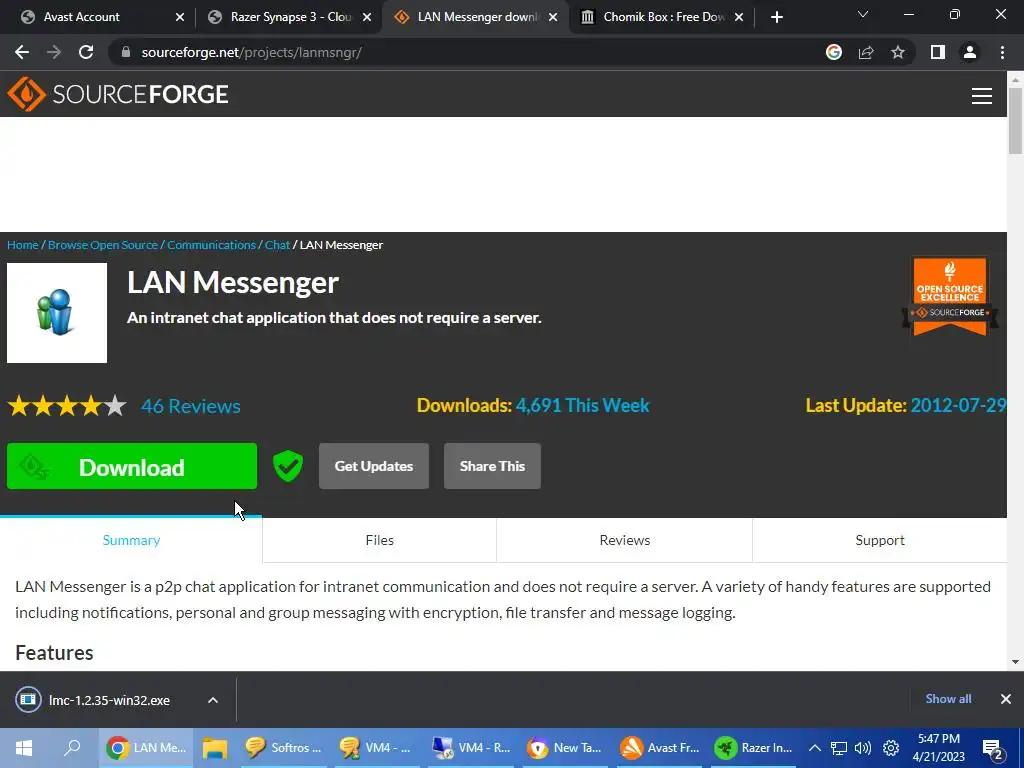Click the green shield verified icon
This screenshot has height=768, width=1024.
(288, 466)
